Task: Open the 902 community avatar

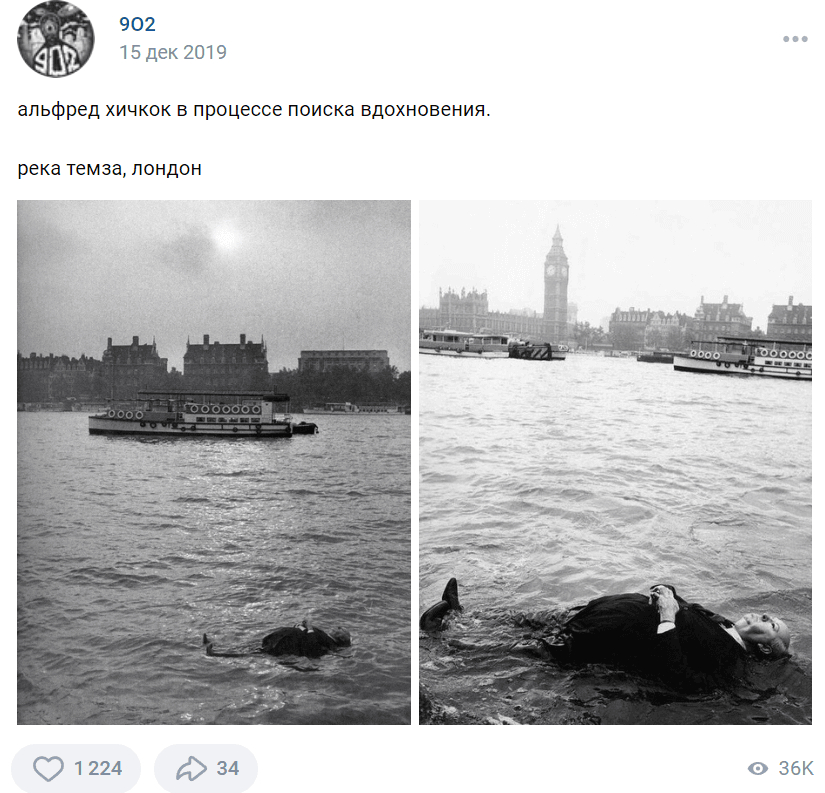Action: tap(56, 39)
